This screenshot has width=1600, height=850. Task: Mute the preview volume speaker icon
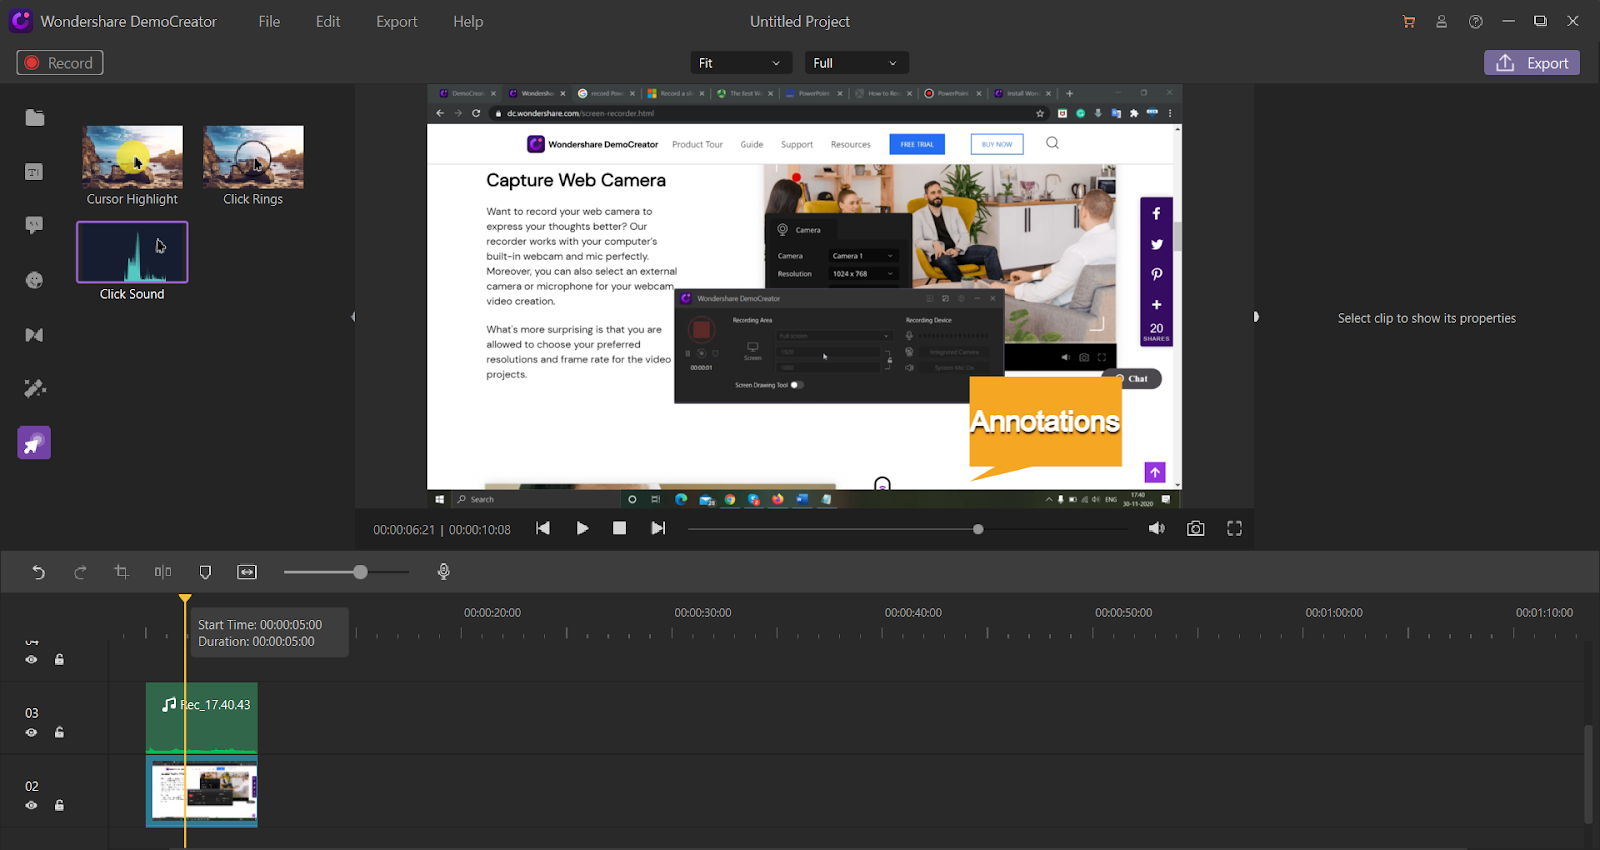1157,528
